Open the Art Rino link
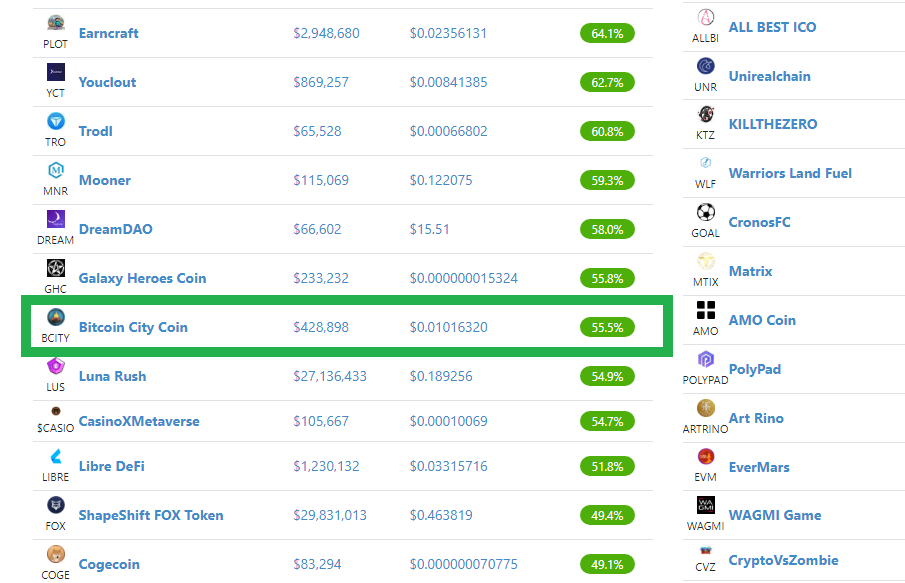Viewport: 905px width, 583px height. (756, 418)
